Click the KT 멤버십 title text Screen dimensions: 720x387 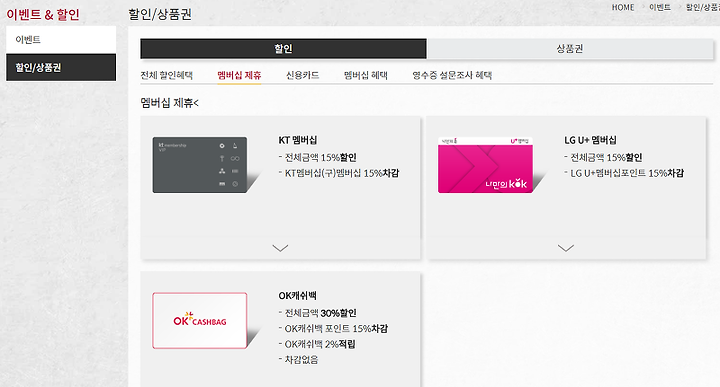click(x=298, y=140)
